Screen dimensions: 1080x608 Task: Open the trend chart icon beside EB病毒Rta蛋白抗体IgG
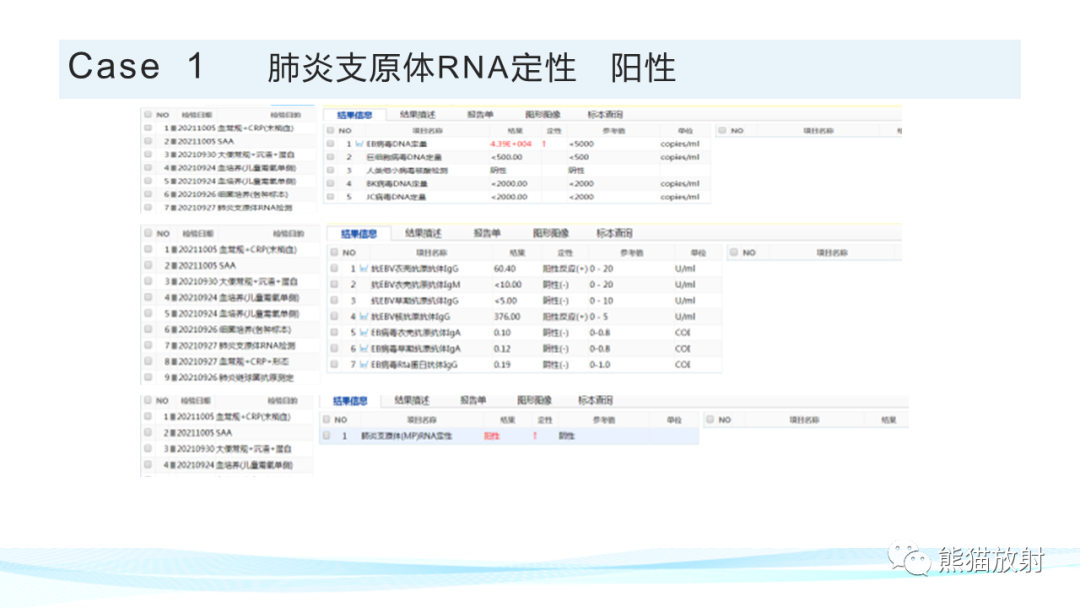click(364, 365)
